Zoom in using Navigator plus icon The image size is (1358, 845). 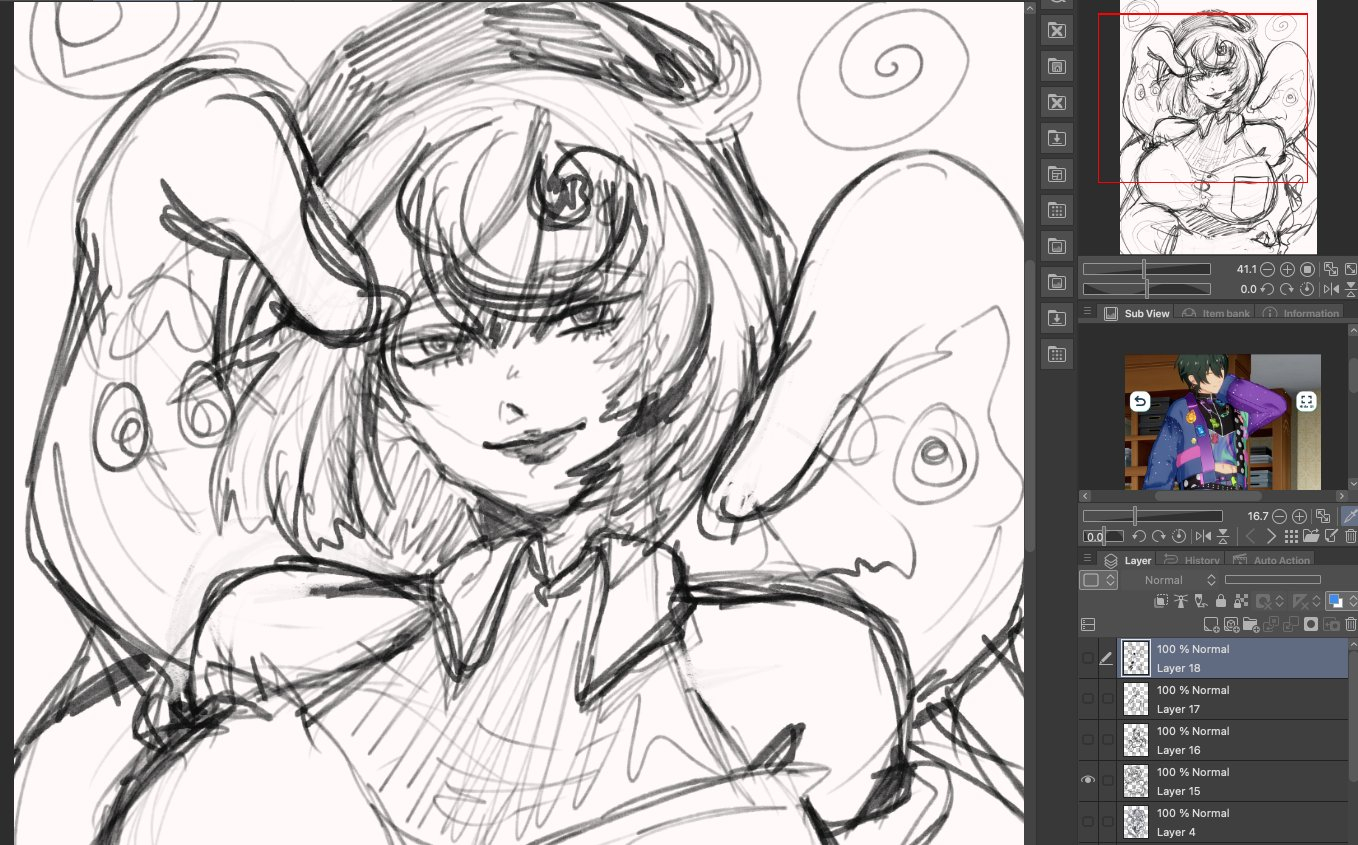tap(1287, 270)
